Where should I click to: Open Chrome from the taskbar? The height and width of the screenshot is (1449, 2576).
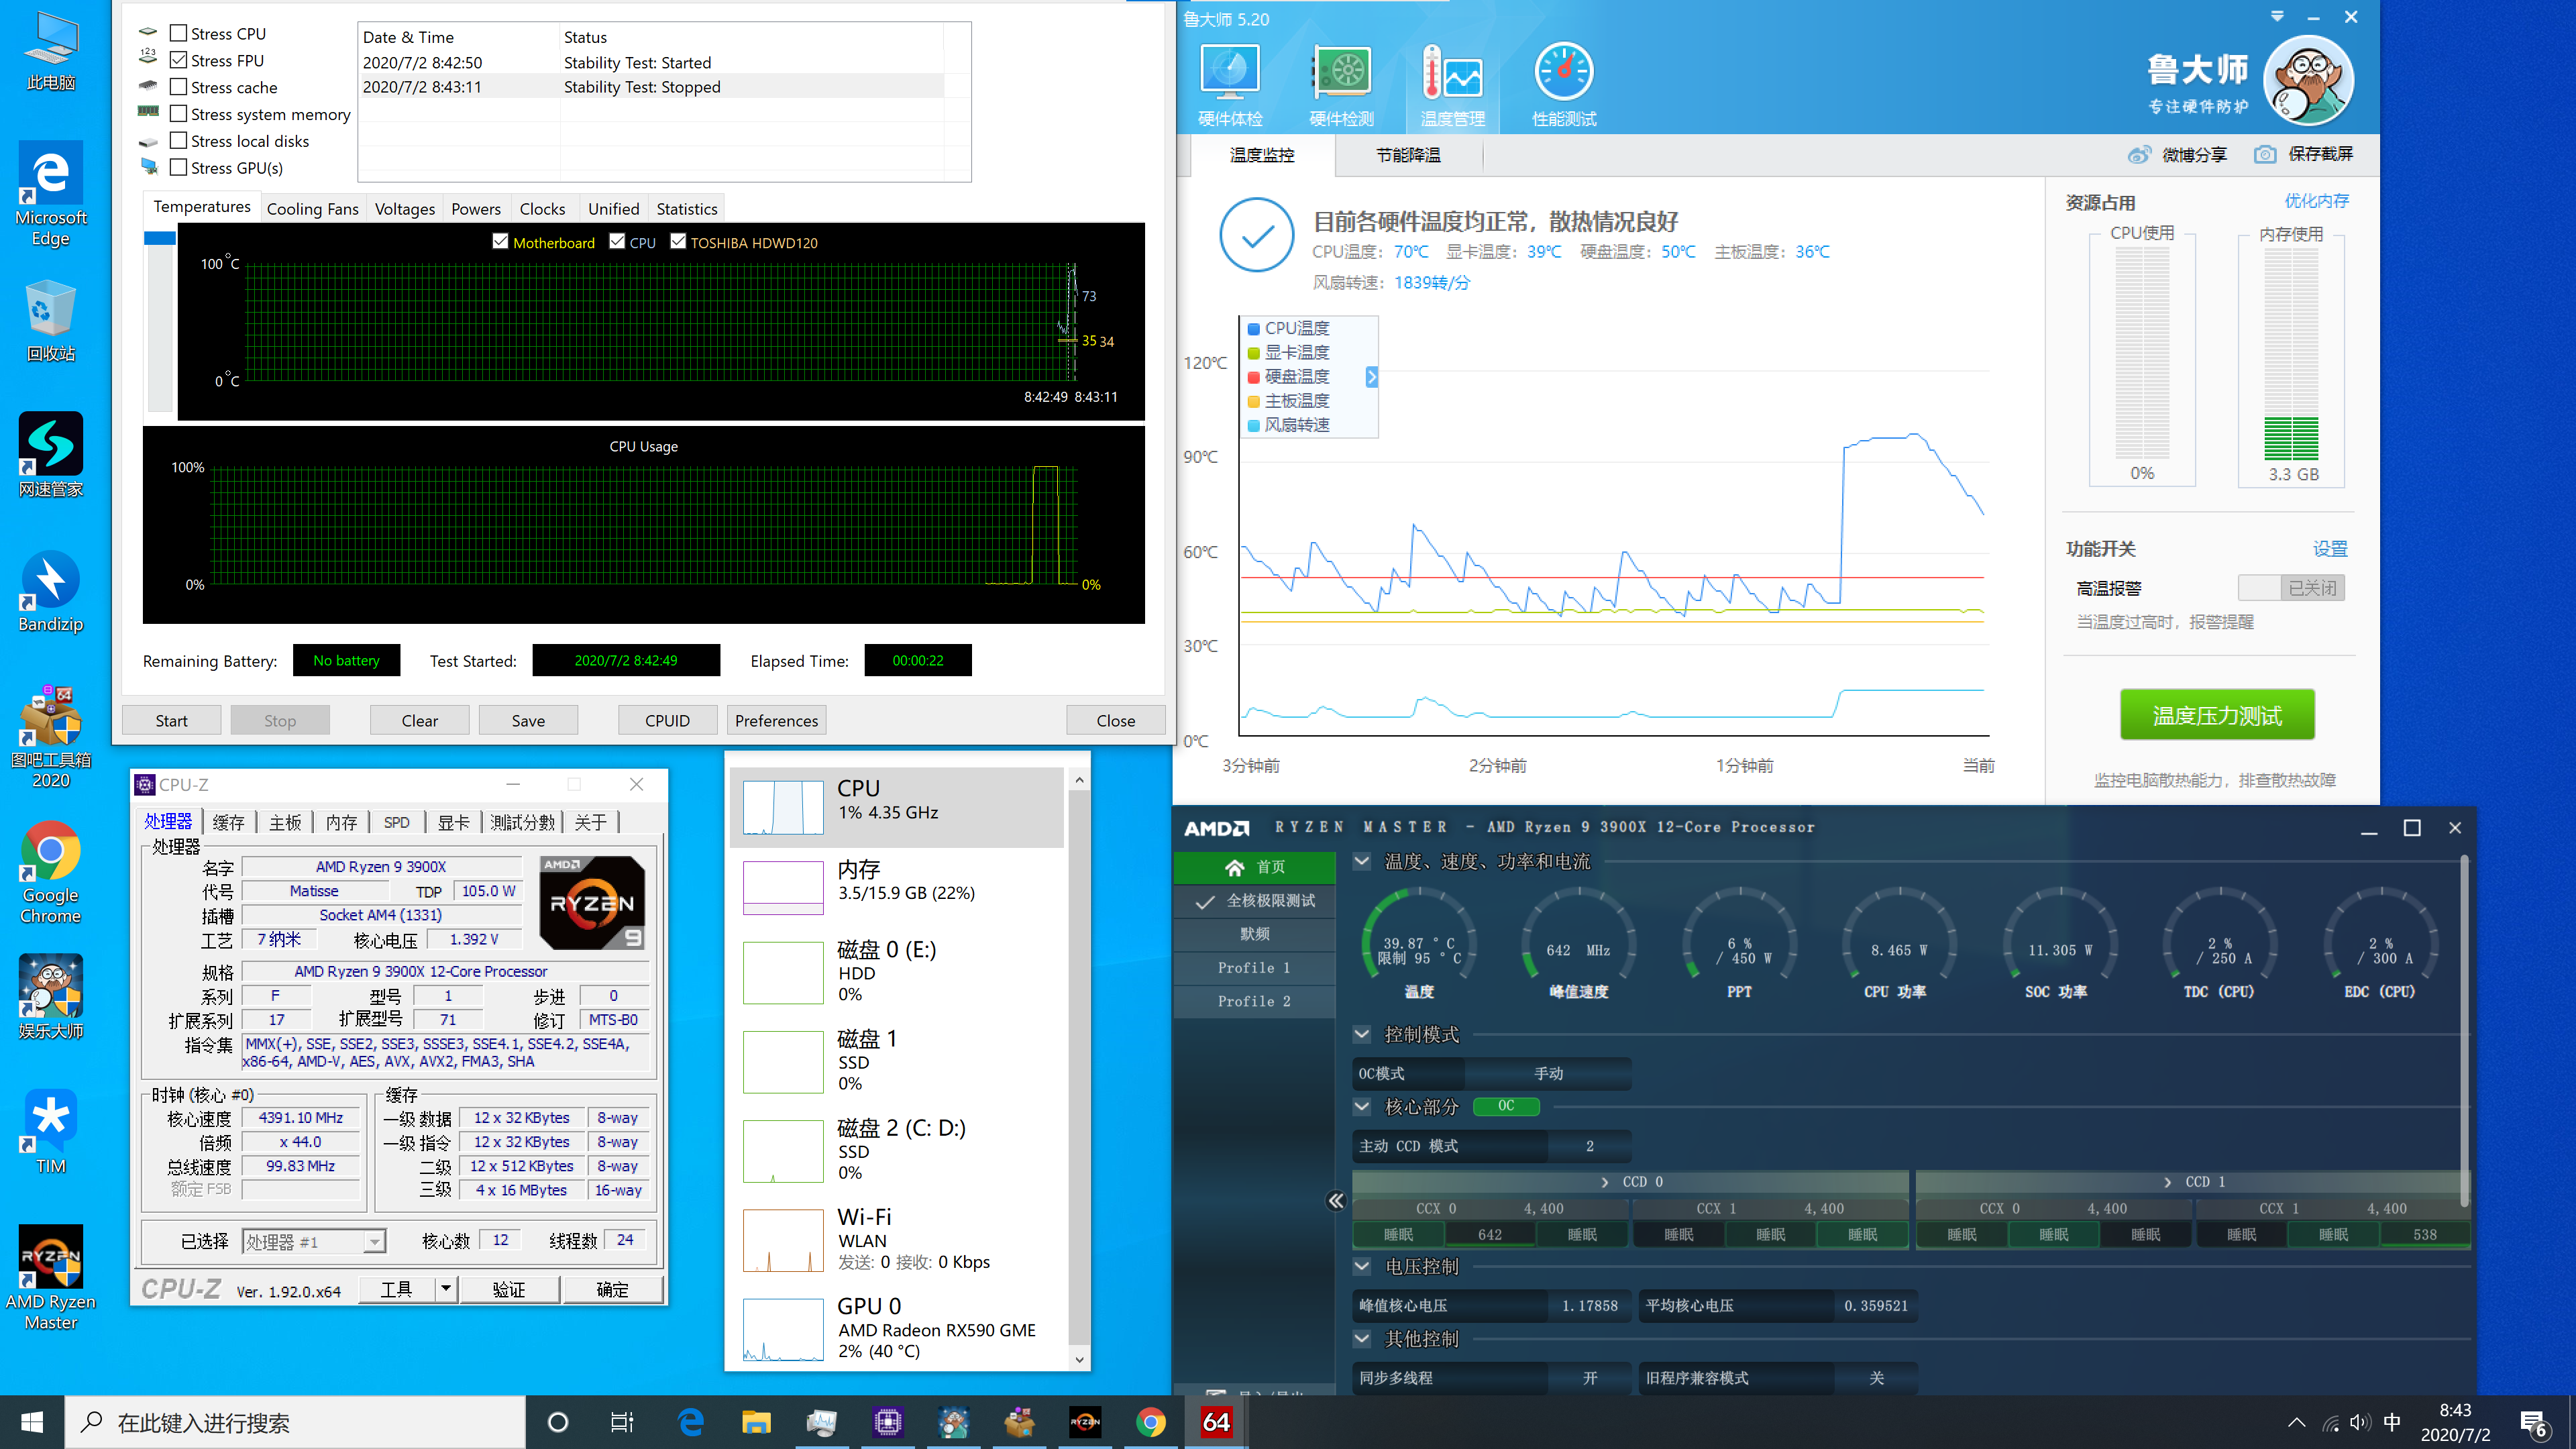click(x=1151, y=1422)
